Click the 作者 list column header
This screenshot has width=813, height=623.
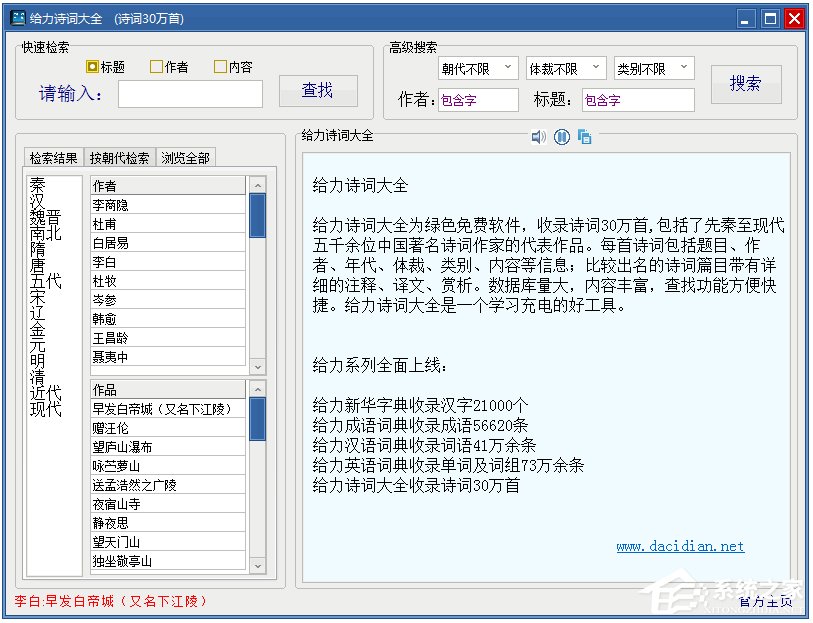point(168,186)
